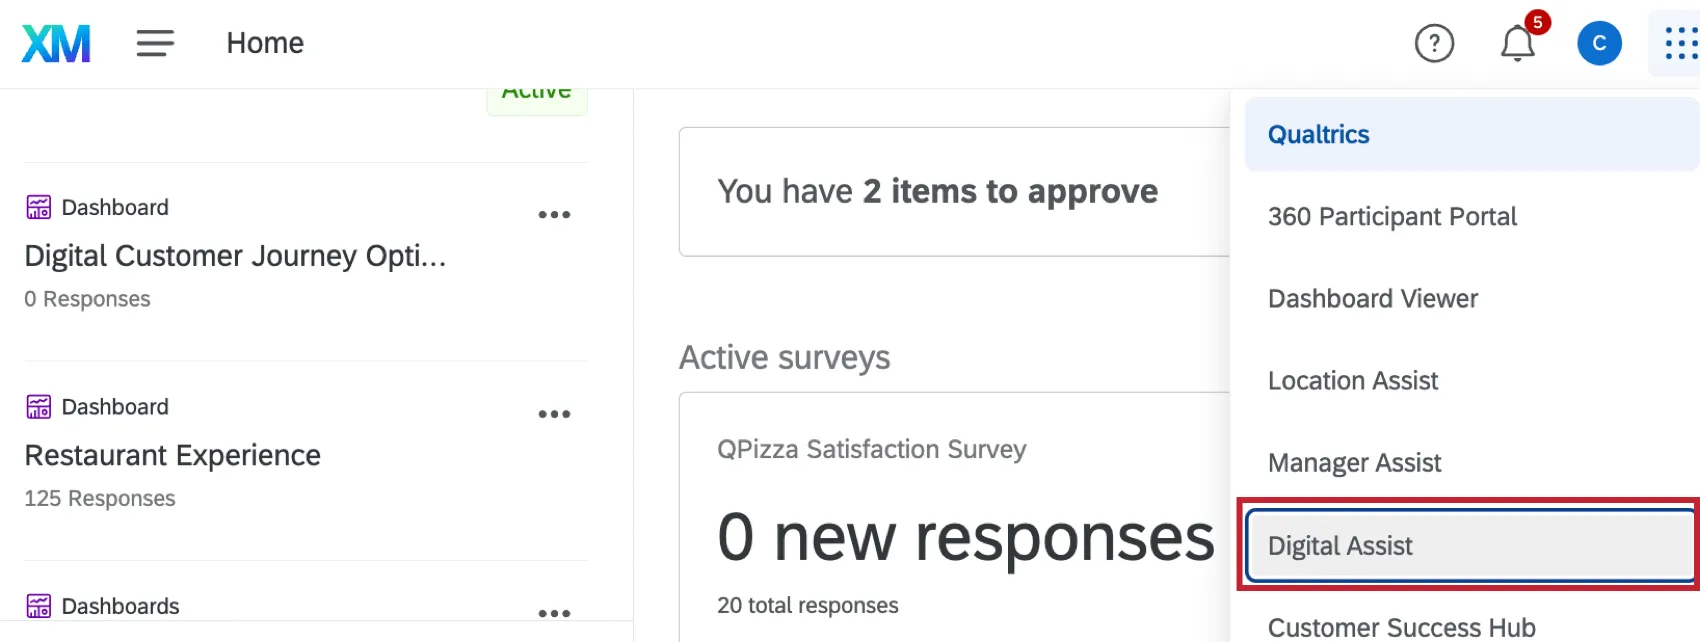The width and height of the screenshot is (1700, 642).
Task: Click the Restaurant Experience dashboard icon
Action: 38,406
